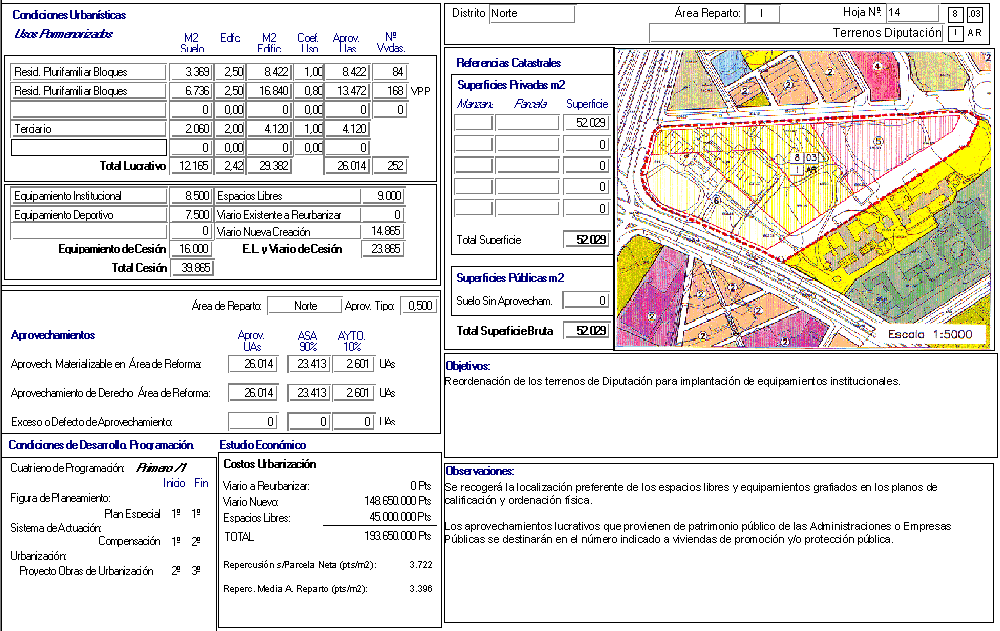Click the Terrenos Diputación title field
This screenshot has width=1000, height=631.
click(x=796, y=33)
